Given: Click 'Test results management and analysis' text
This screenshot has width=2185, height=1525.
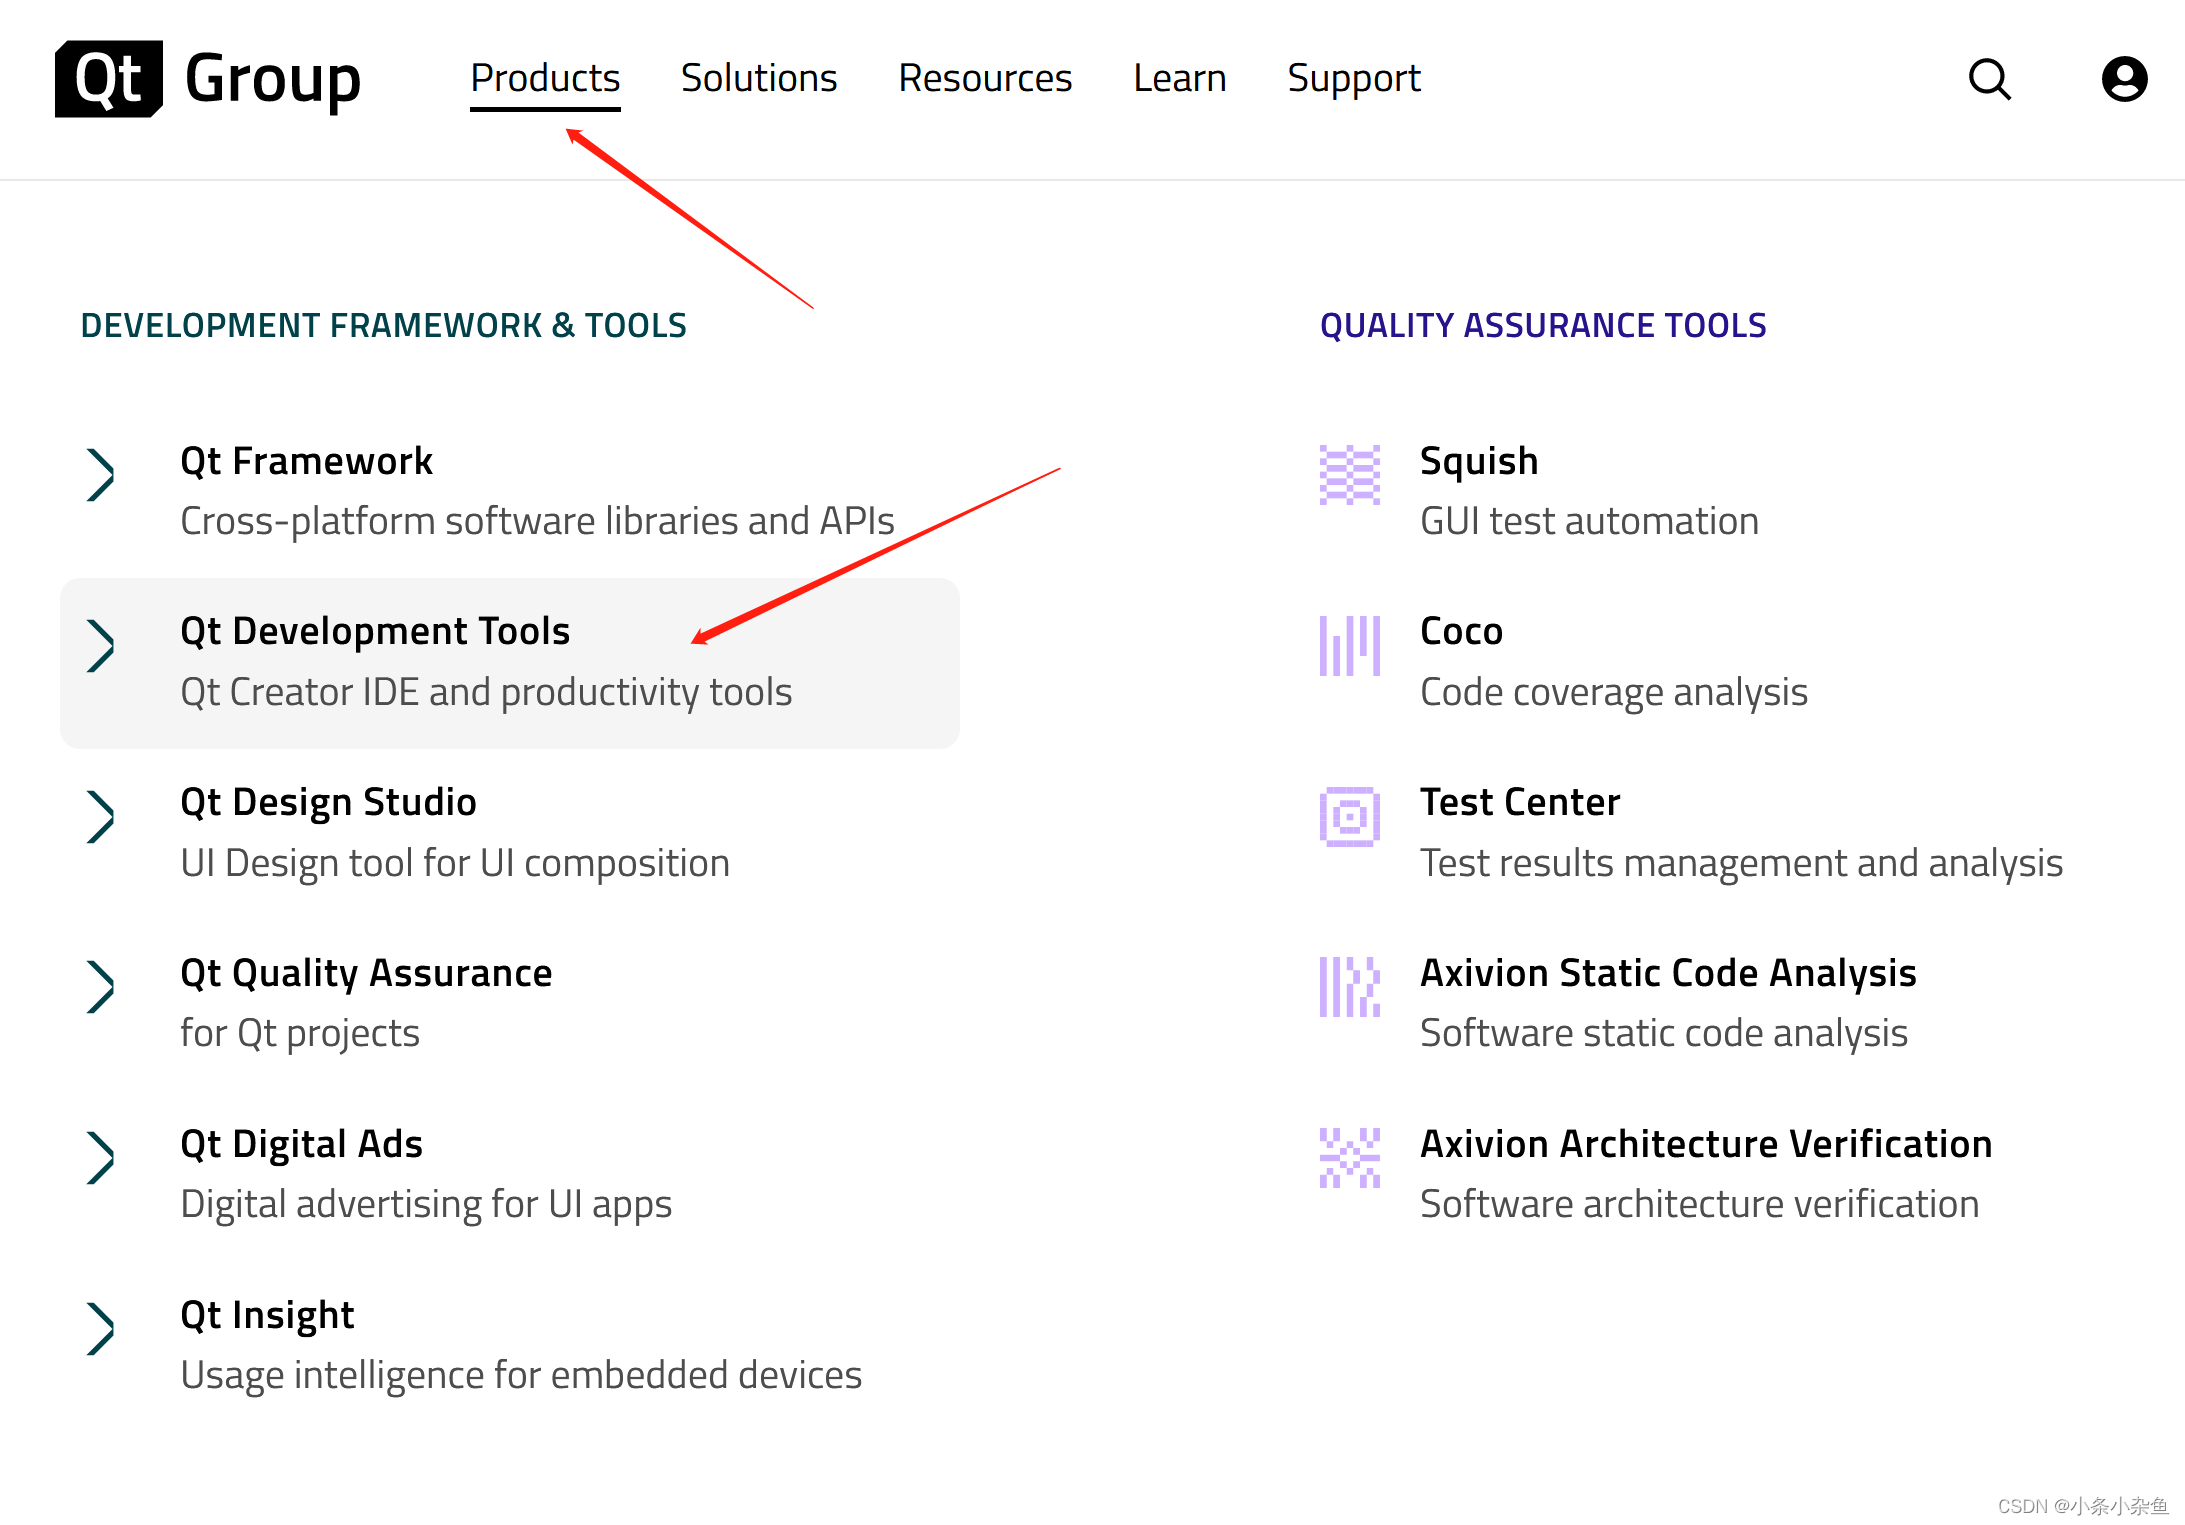Looking at the screenshot, I should coord(1741,863).
